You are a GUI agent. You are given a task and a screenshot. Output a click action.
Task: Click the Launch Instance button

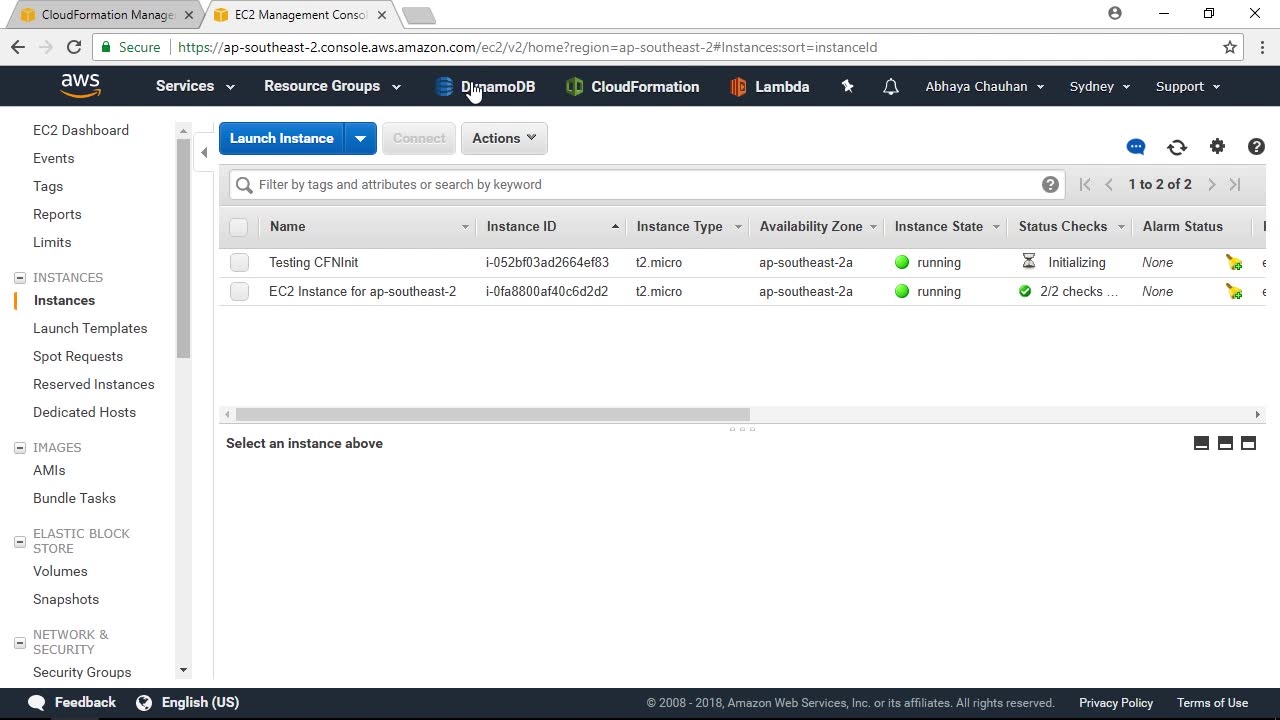(282, 138)
